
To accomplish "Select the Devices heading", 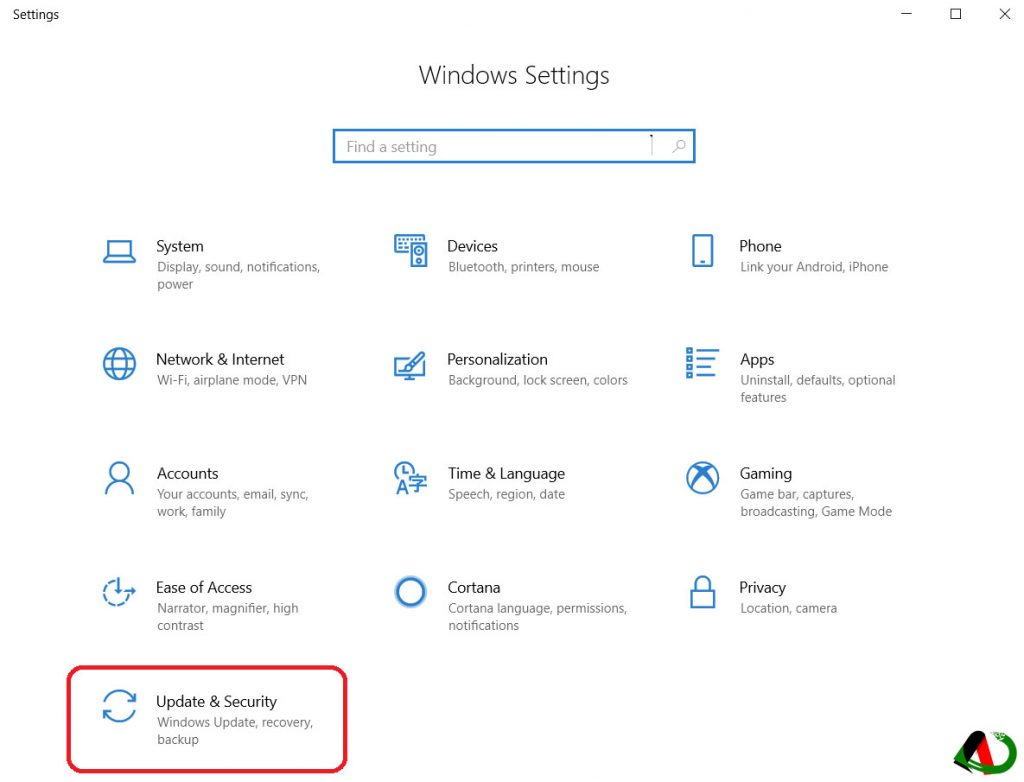I will [472, 246].
